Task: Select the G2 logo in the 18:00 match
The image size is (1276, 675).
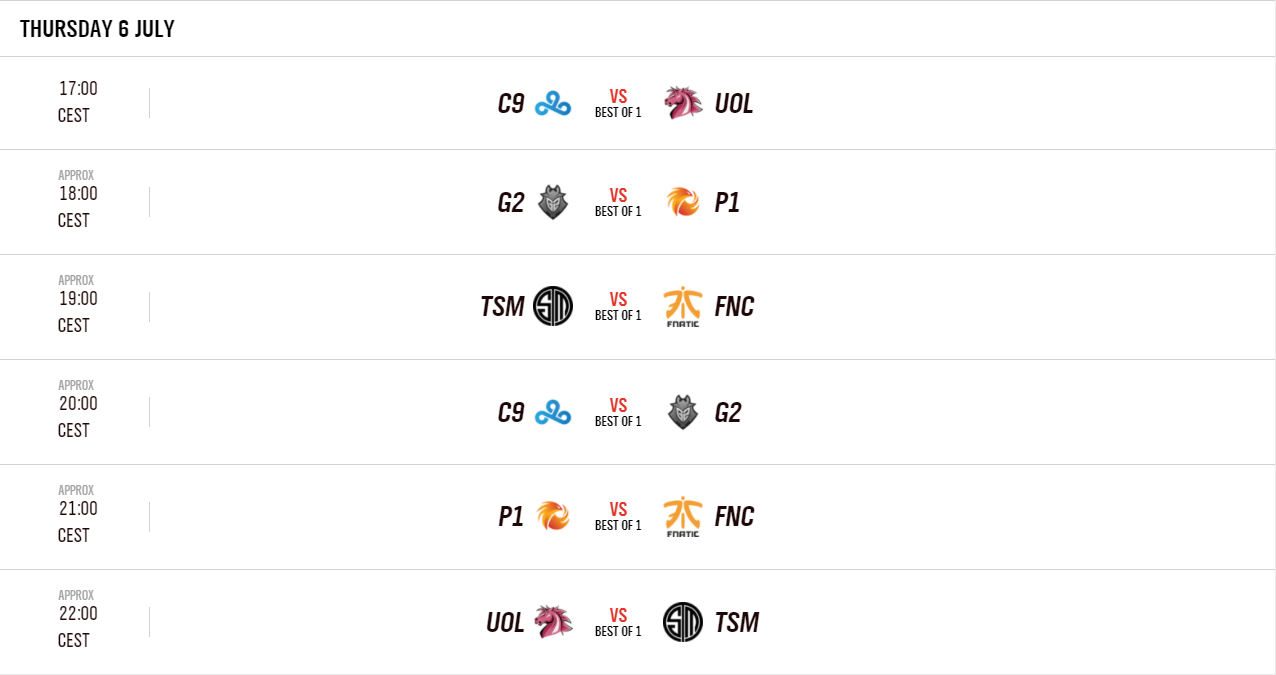Action: pos(552,203)
